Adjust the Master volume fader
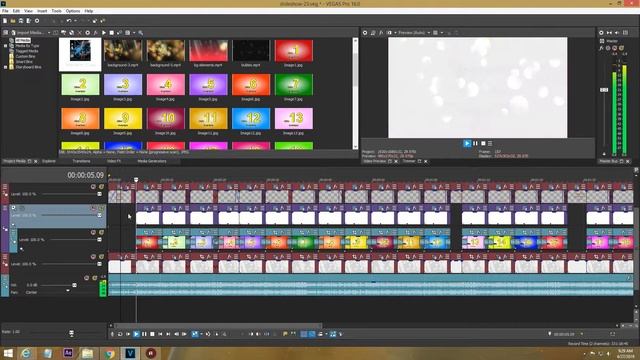640x360 pixels. click(x=604, y=90)
